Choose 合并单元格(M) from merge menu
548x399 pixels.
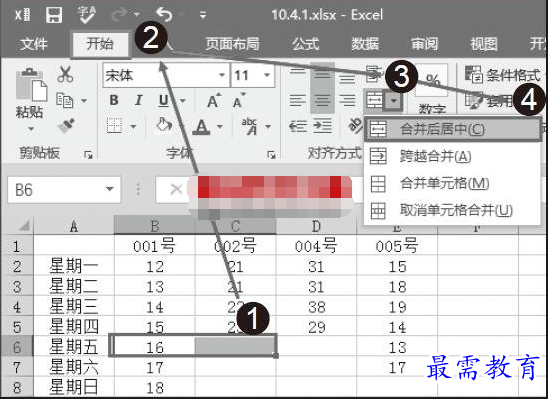point(452,183)
